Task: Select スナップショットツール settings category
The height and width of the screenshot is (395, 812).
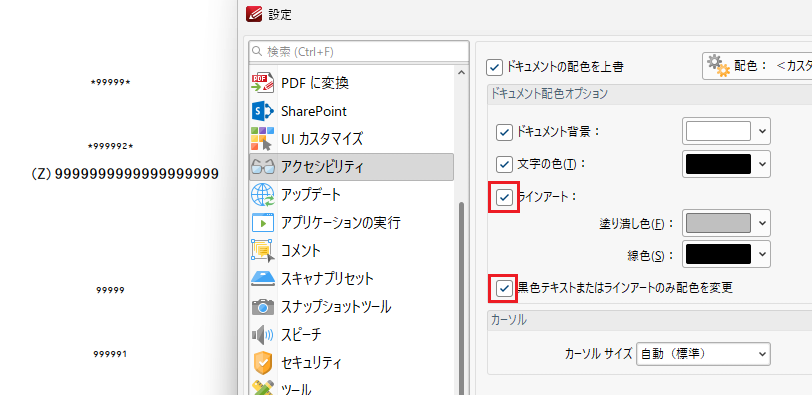Action: 351,307
